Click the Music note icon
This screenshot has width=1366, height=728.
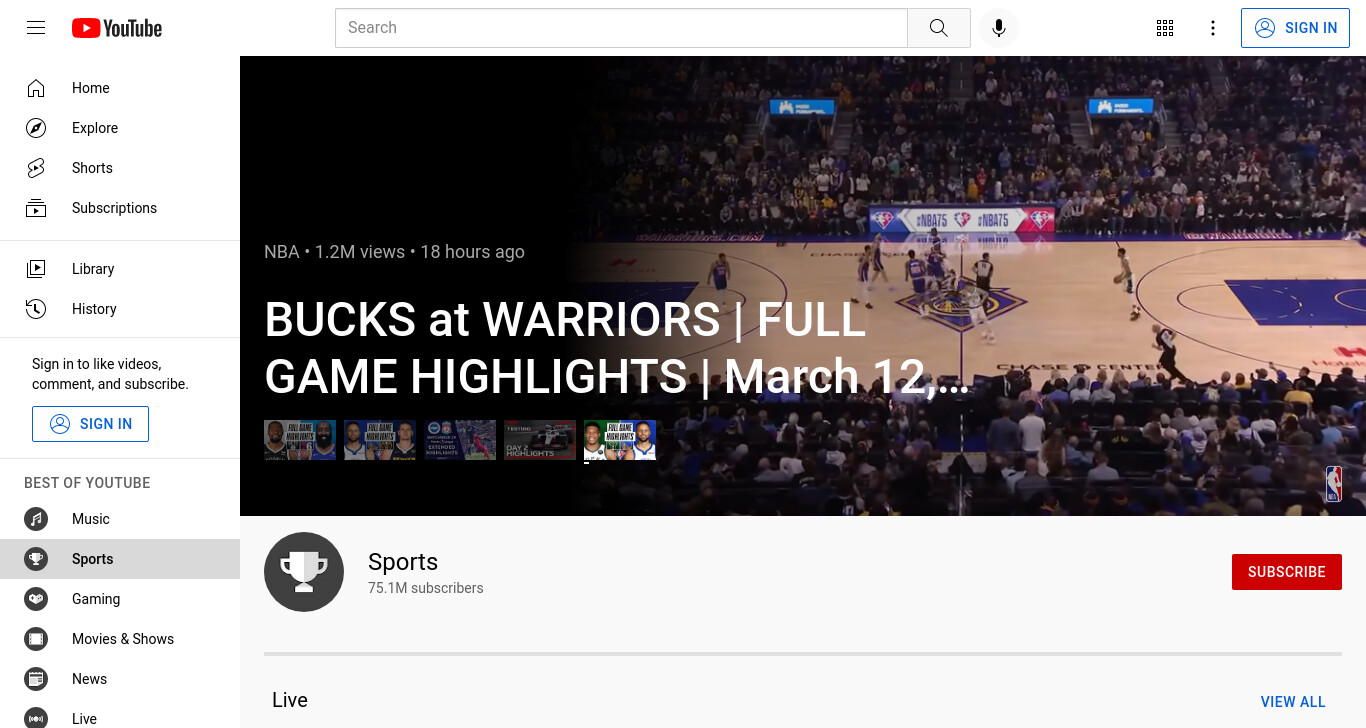coord(36,519)
